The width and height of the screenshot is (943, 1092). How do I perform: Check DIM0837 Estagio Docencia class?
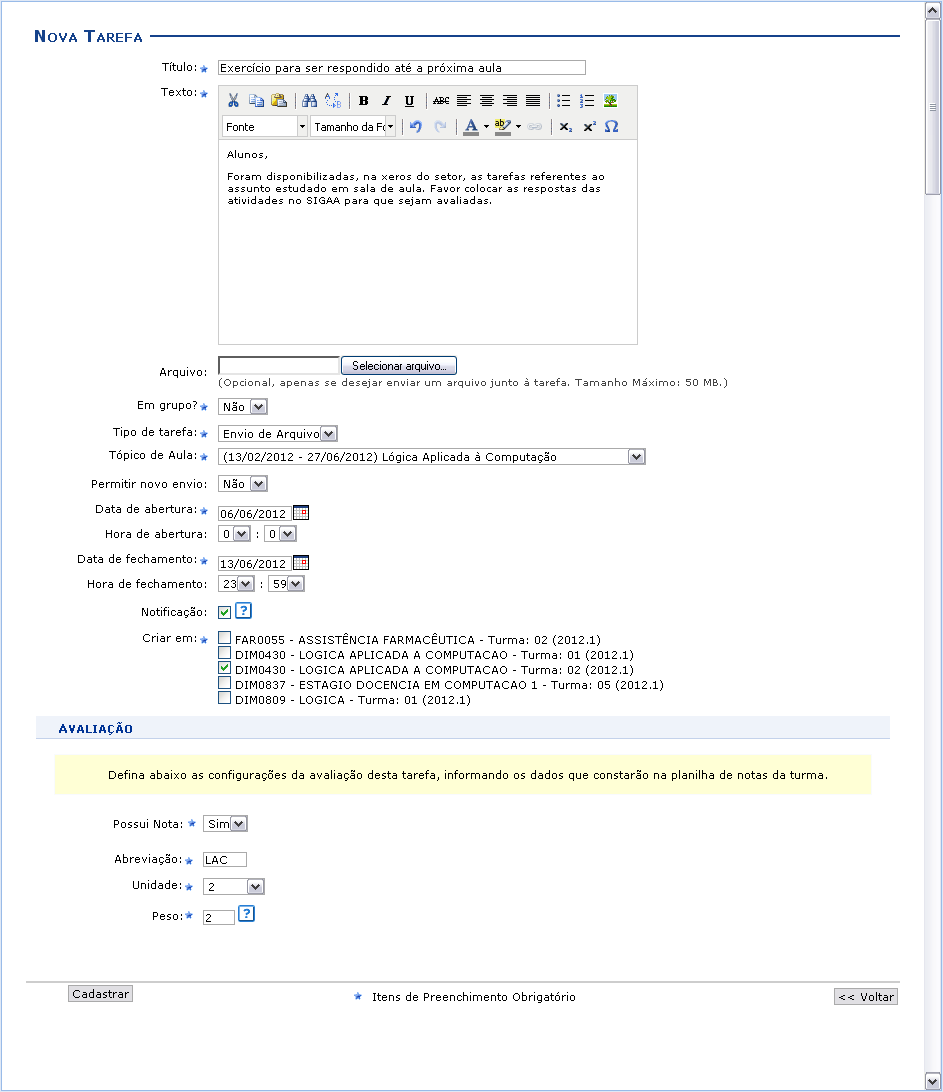[x=224, y=683]
